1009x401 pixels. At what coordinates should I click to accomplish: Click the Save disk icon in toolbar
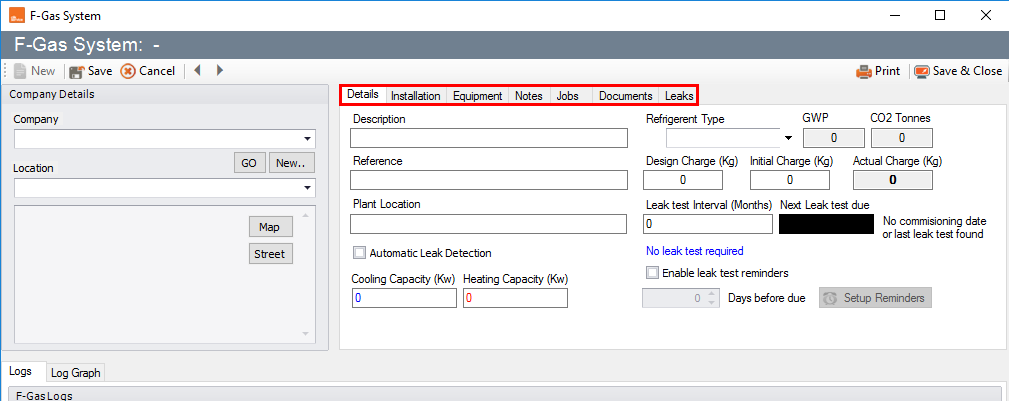pos(76,71)
